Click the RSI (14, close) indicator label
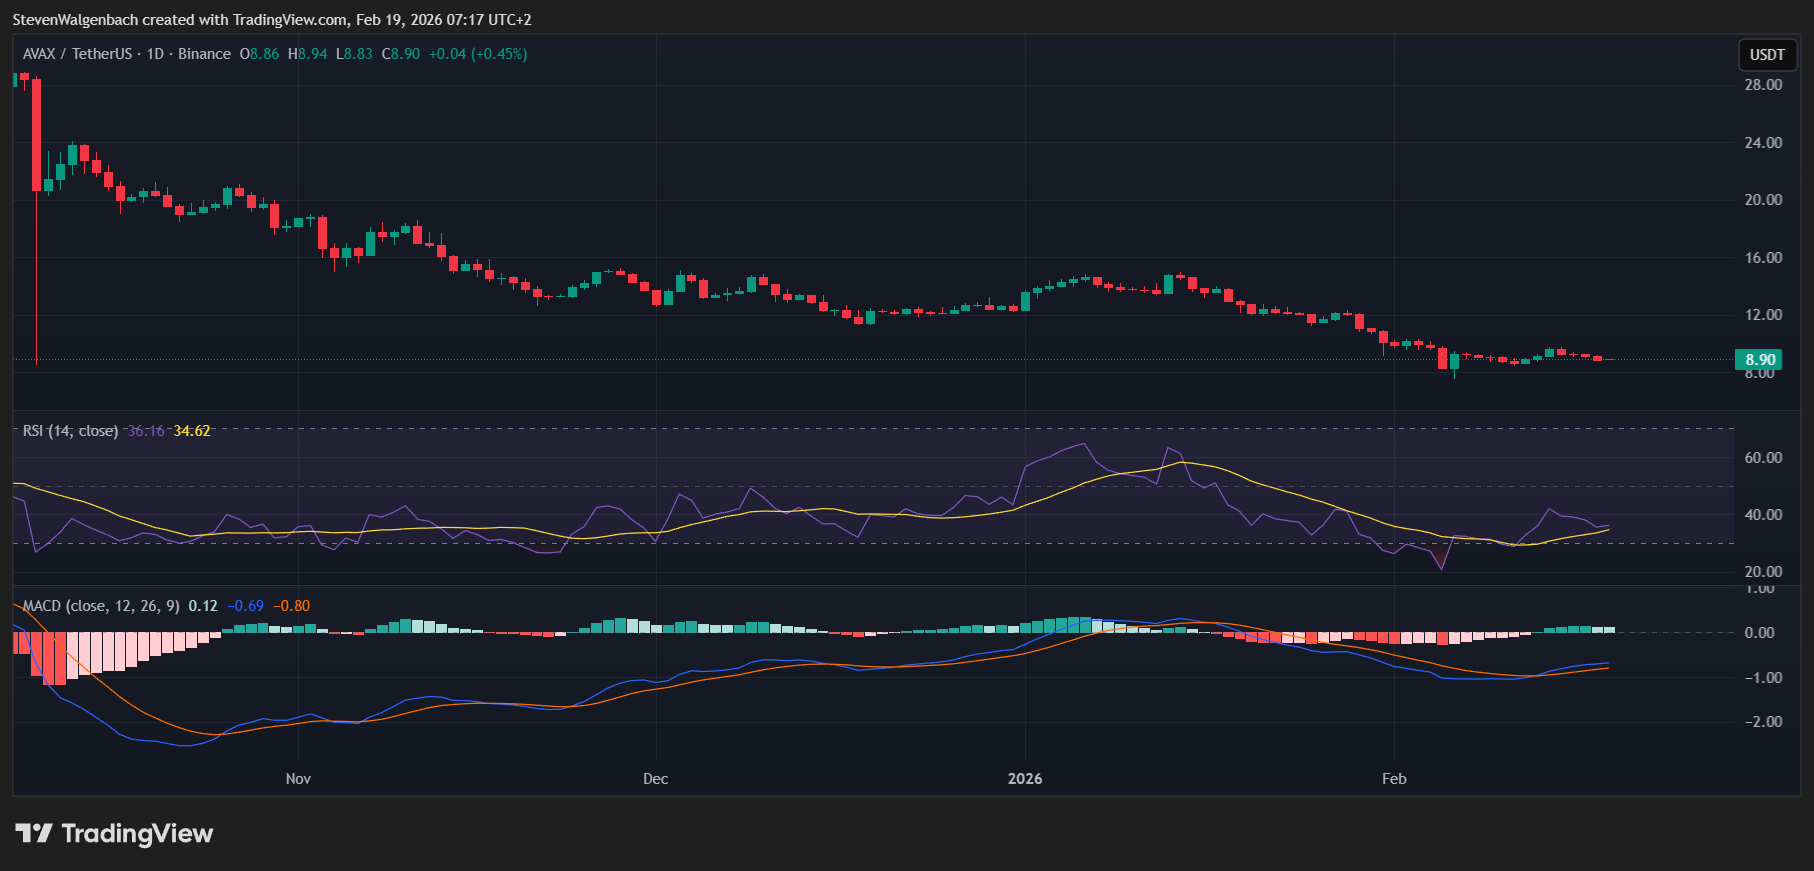Viewport: 1814px width, 871px height. click(70, 431)
